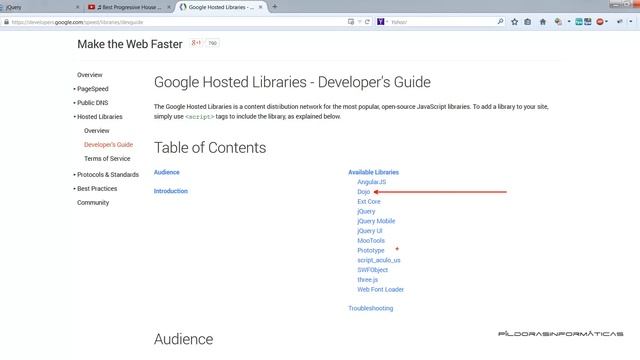The height and width of the screenshot is (360, 640).
Task: Click the arrow-shaped toolbar extension icon
Action: click(x=620, y=22)
